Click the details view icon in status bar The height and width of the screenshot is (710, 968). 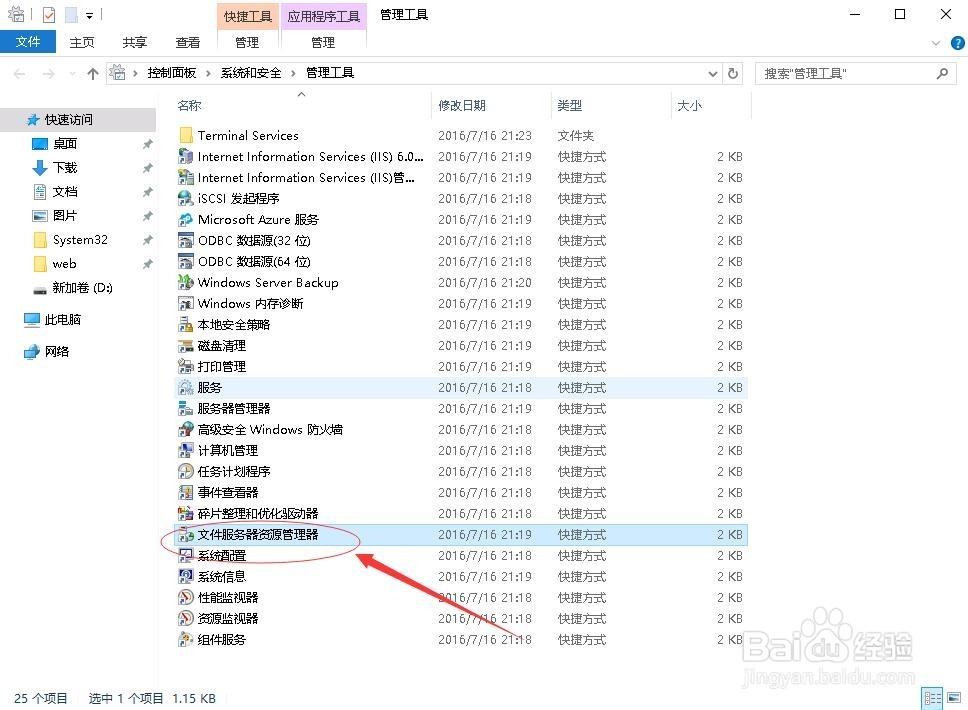tap(932, 697)
